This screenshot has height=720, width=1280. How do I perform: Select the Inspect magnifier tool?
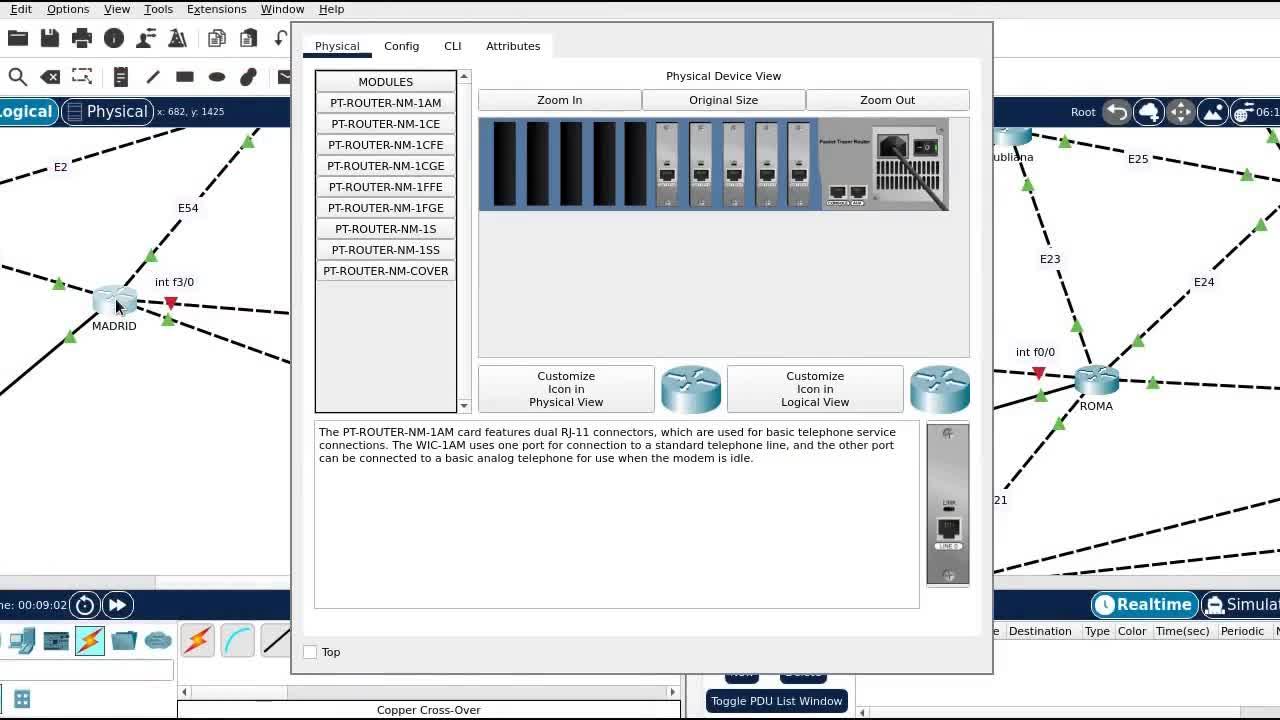(17, 77)
